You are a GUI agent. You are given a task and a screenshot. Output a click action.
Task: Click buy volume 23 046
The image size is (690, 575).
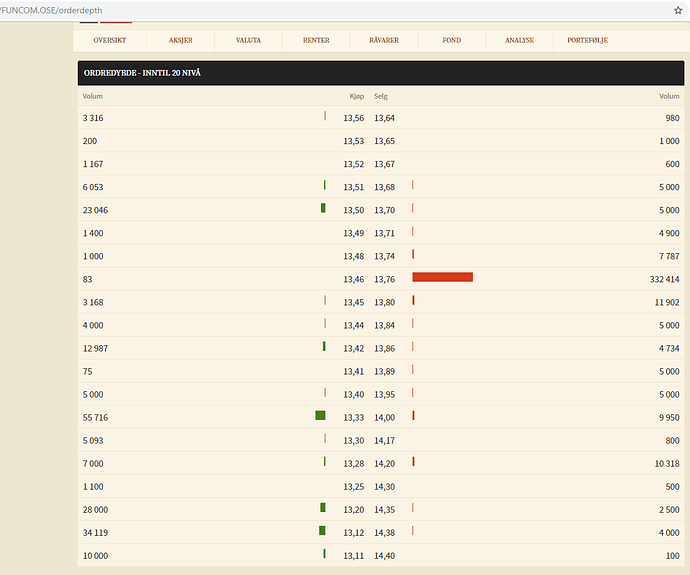pos(95,210)
